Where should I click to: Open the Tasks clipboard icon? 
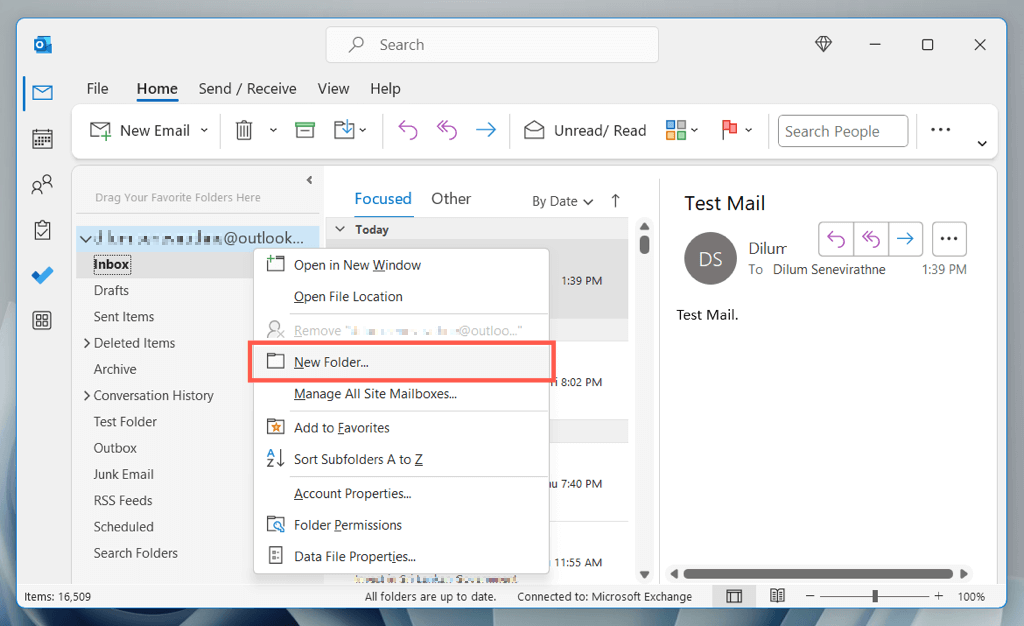click(x=42, y=229)
